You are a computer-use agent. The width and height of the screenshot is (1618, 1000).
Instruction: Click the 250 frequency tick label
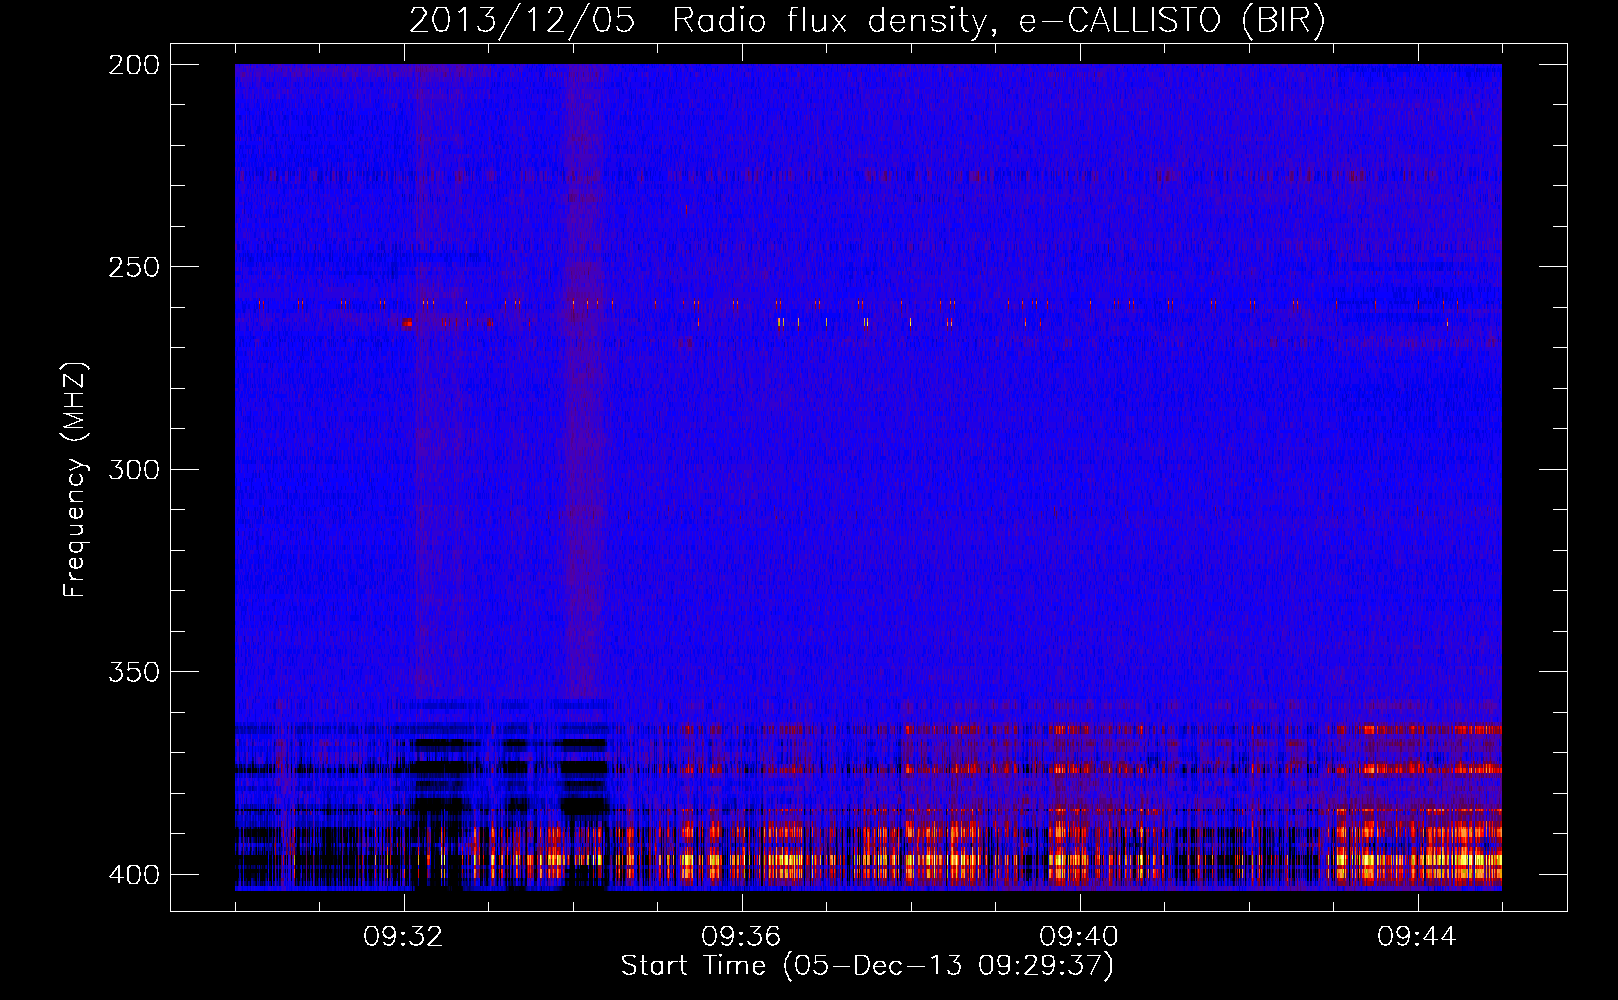click(133, 267)
